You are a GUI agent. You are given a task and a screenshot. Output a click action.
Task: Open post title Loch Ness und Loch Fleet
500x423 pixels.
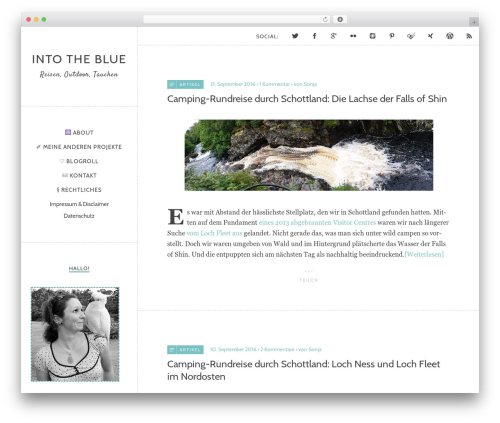(304, 370)
